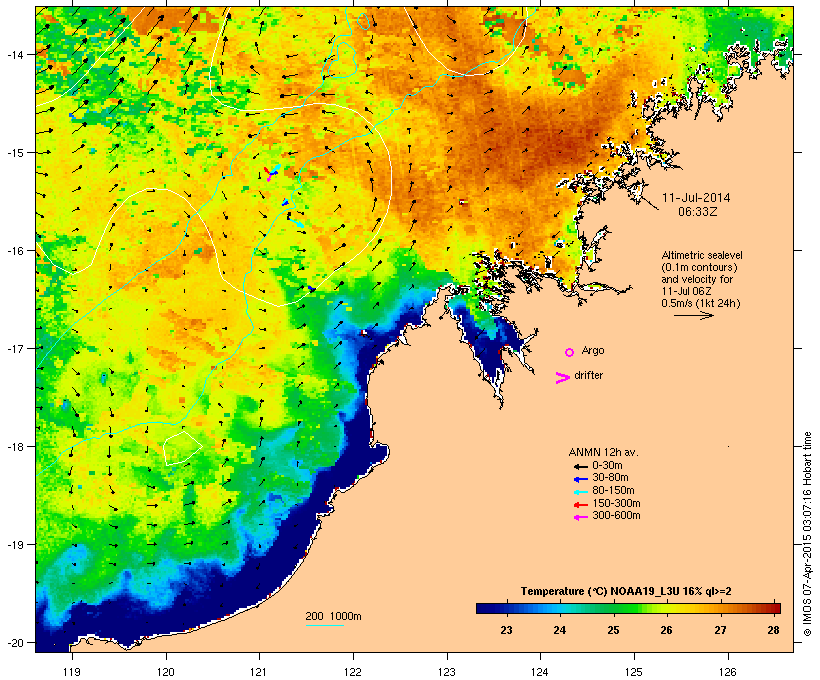The width and height of the screenshot is (820, 680).
Task: Click the colorbar tick label '24'
Action: tap(560, 630)
